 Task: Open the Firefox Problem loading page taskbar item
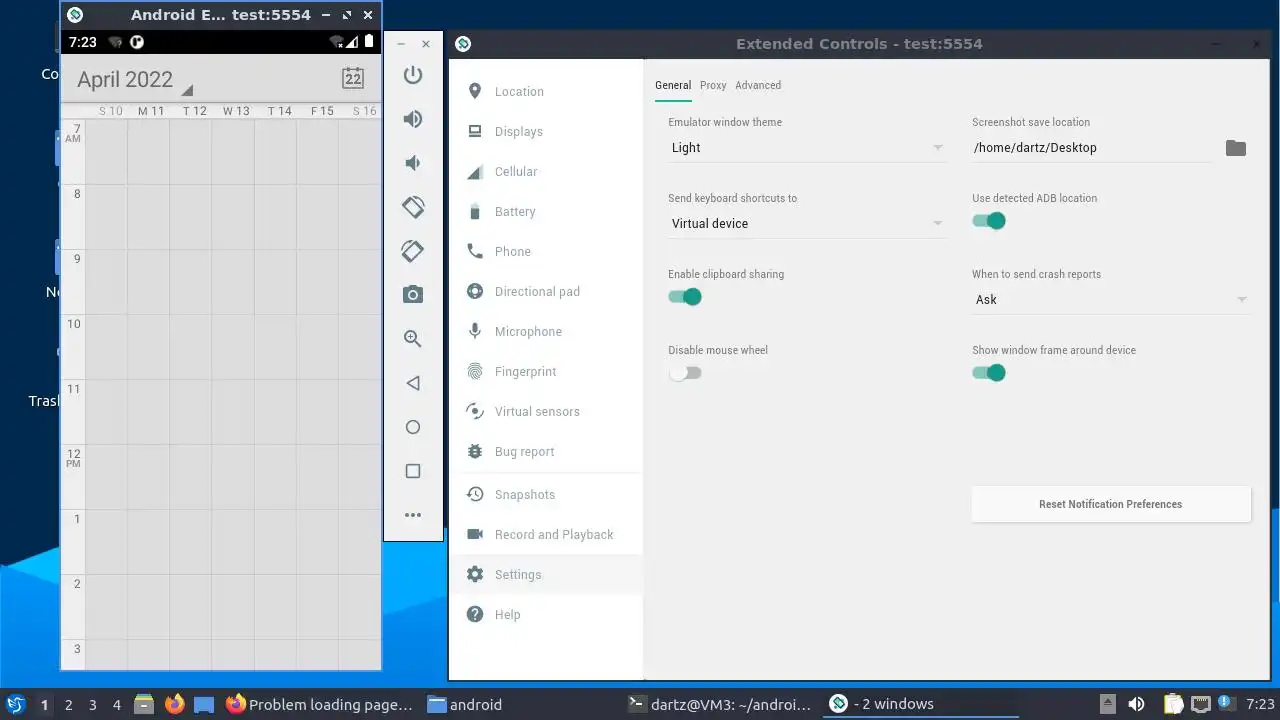click(x=320, y=704)
